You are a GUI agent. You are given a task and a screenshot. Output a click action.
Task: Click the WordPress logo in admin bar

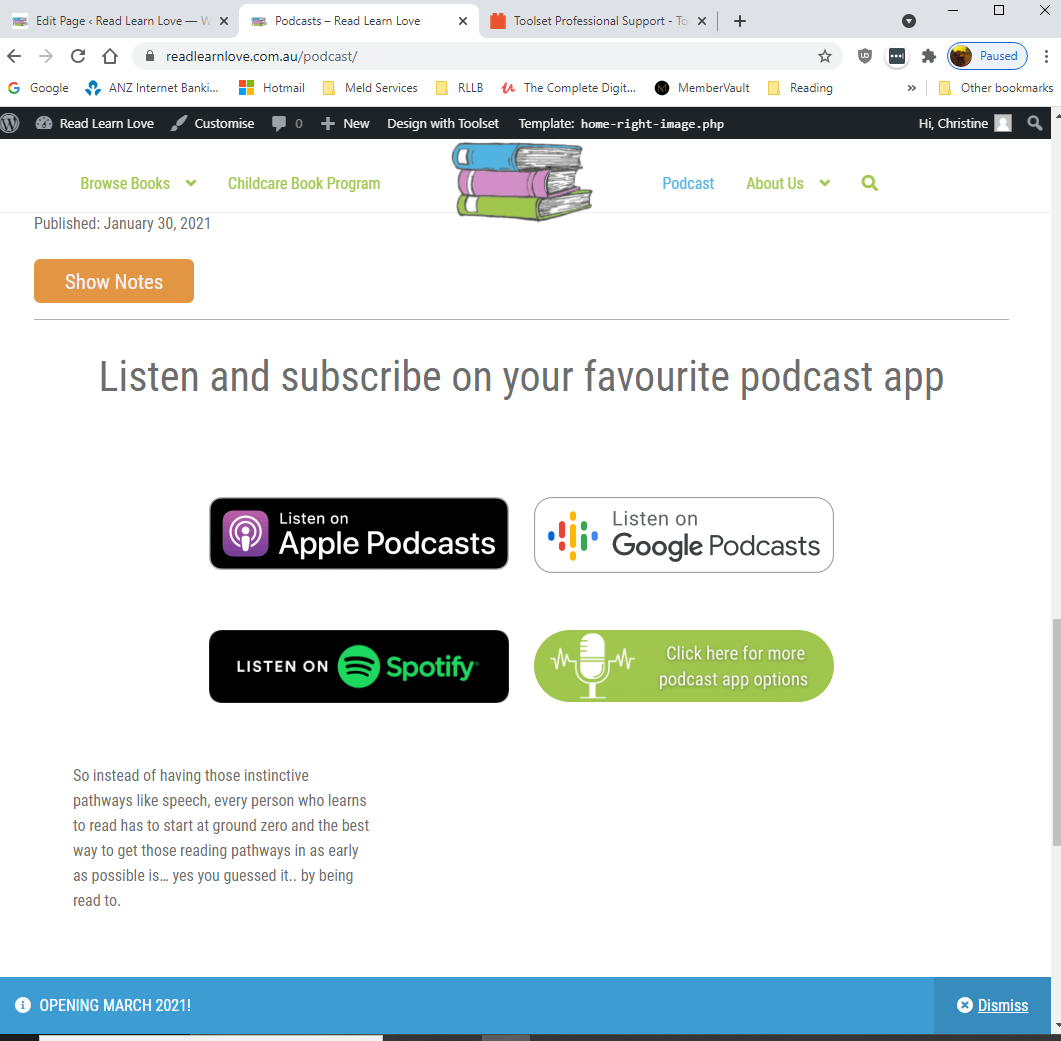[10, 123]
